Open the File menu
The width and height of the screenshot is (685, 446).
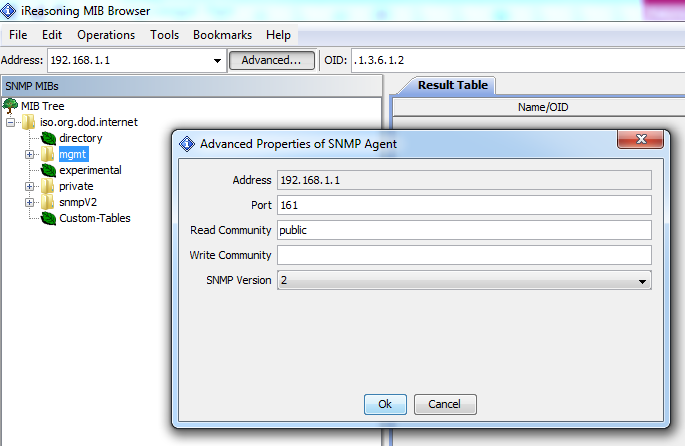pos(18,35)
